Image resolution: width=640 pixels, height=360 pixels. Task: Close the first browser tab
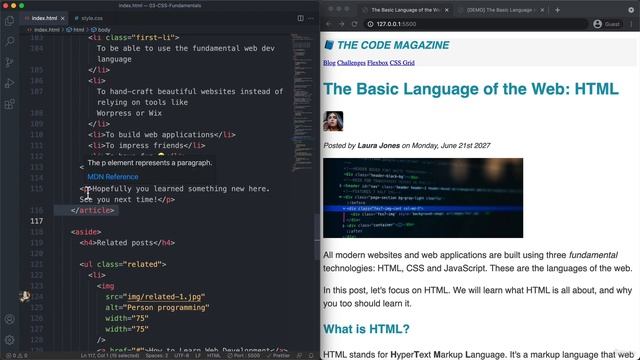[x=447, y=10]
